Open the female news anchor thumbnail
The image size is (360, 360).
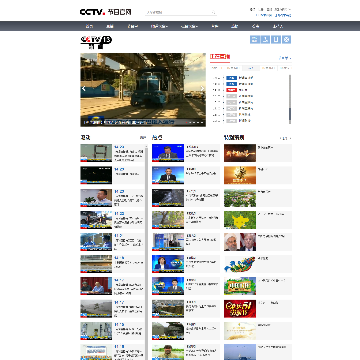[x=168, y=264]
